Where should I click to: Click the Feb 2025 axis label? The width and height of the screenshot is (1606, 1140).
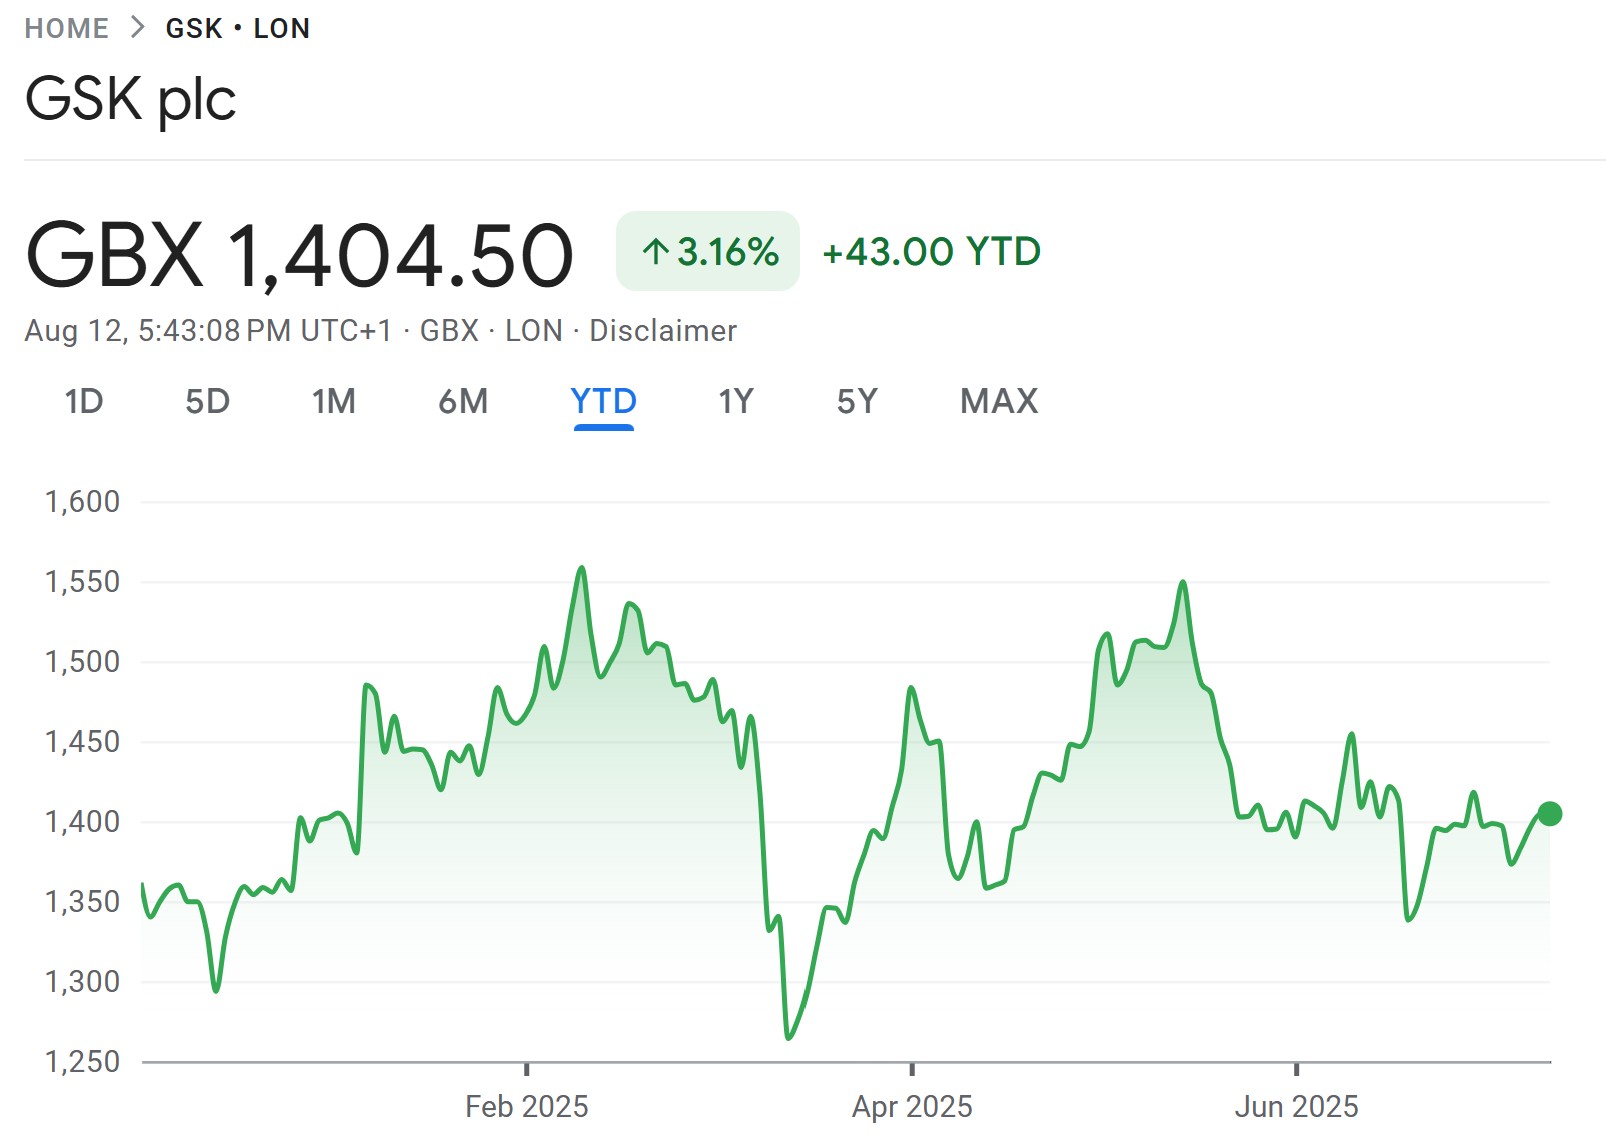coord(526,1106)
